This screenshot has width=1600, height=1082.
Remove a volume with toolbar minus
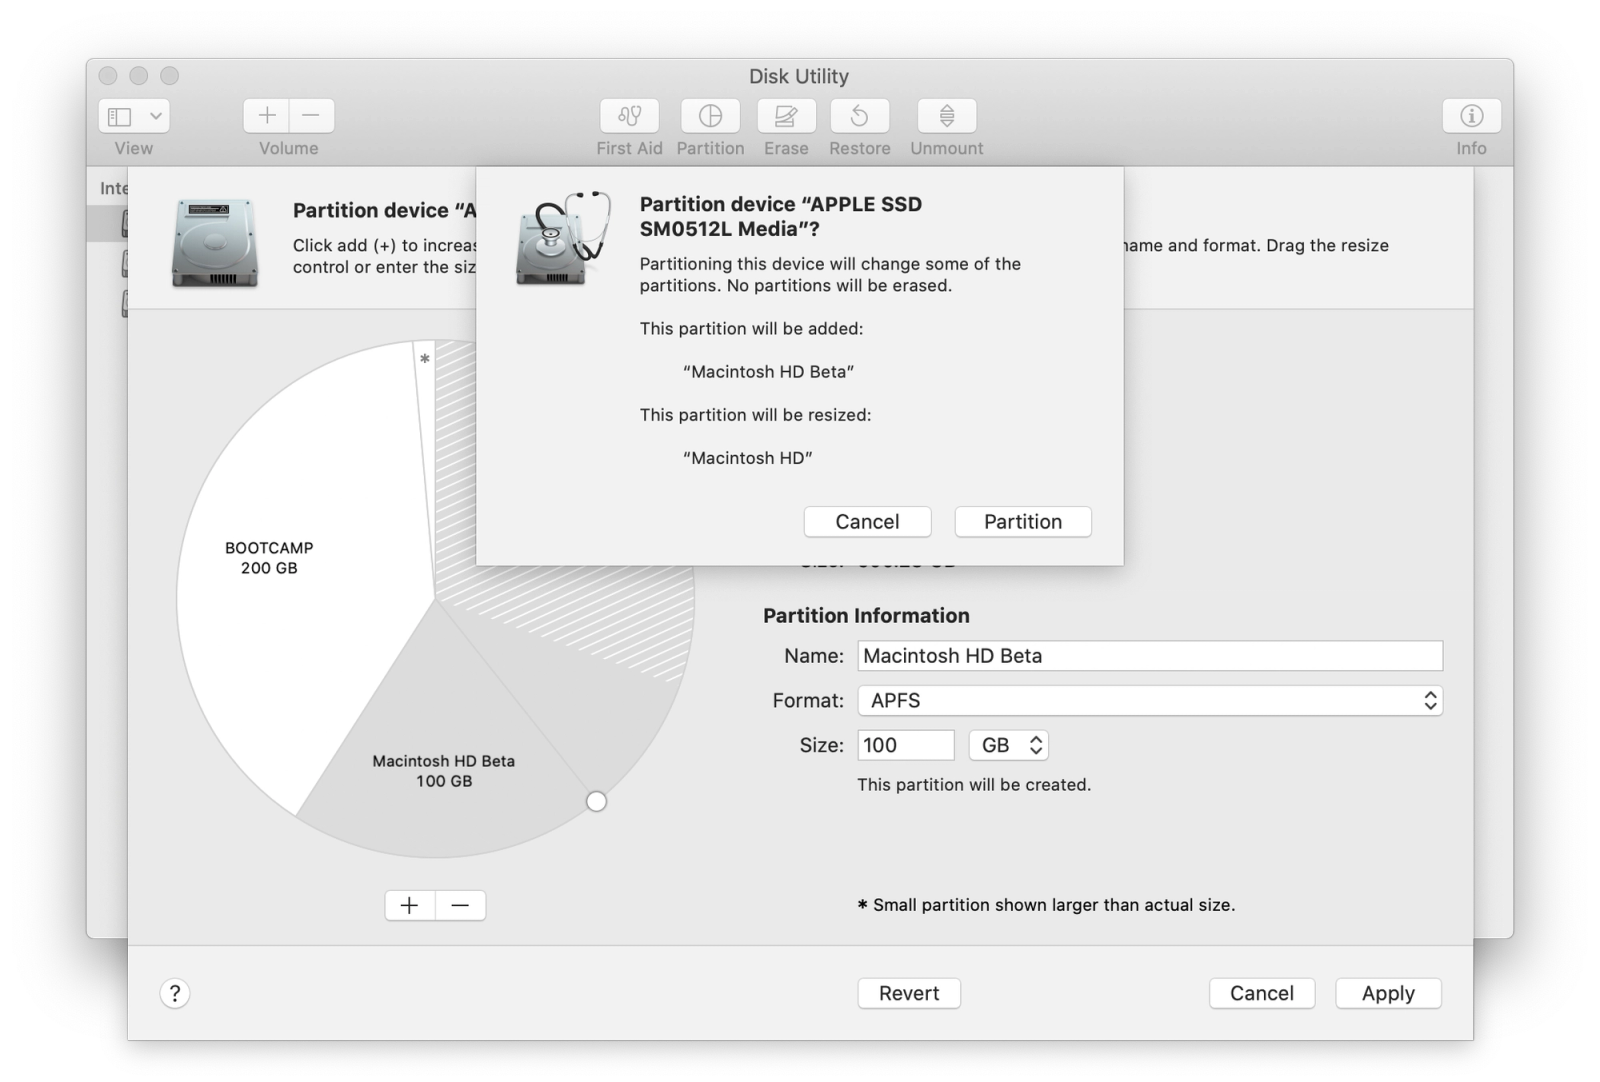312,116
